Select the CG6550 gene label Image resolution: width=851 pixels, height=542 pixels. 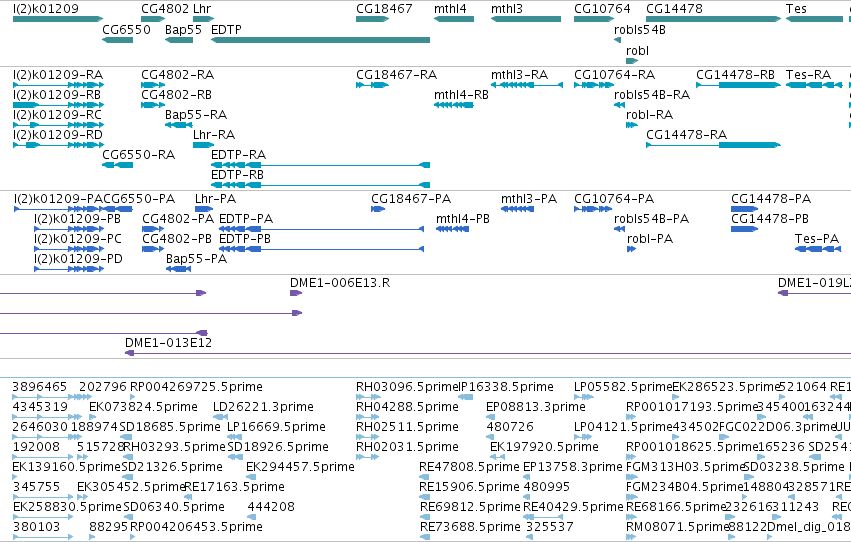click(126, 29)
